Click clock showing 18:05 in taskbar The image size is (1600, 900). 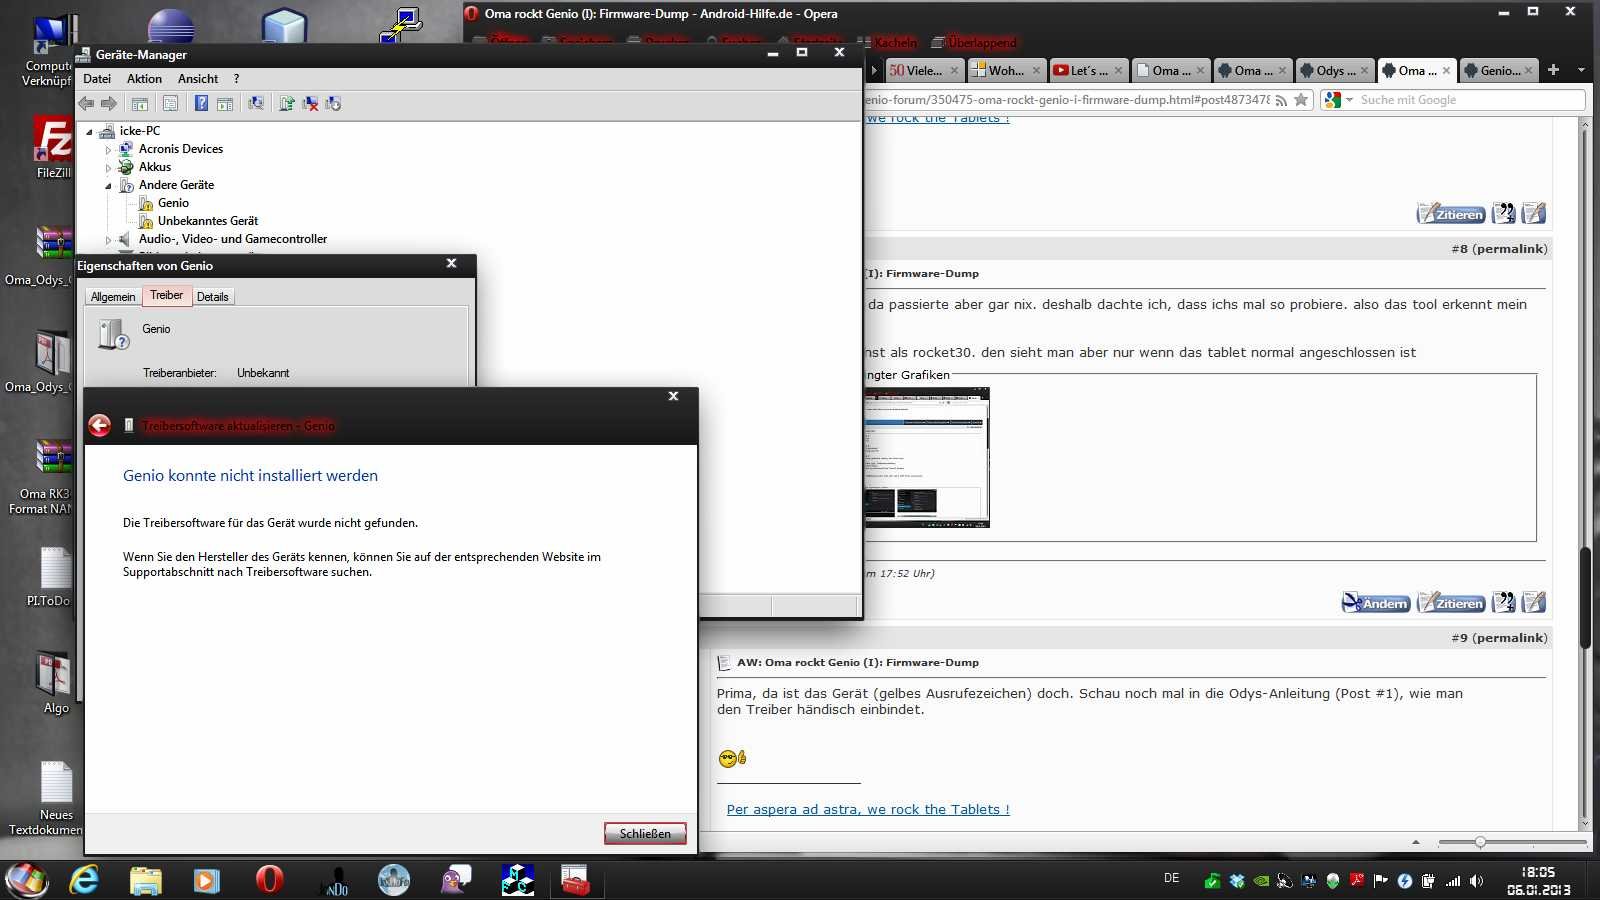[x=1538, y=880]
